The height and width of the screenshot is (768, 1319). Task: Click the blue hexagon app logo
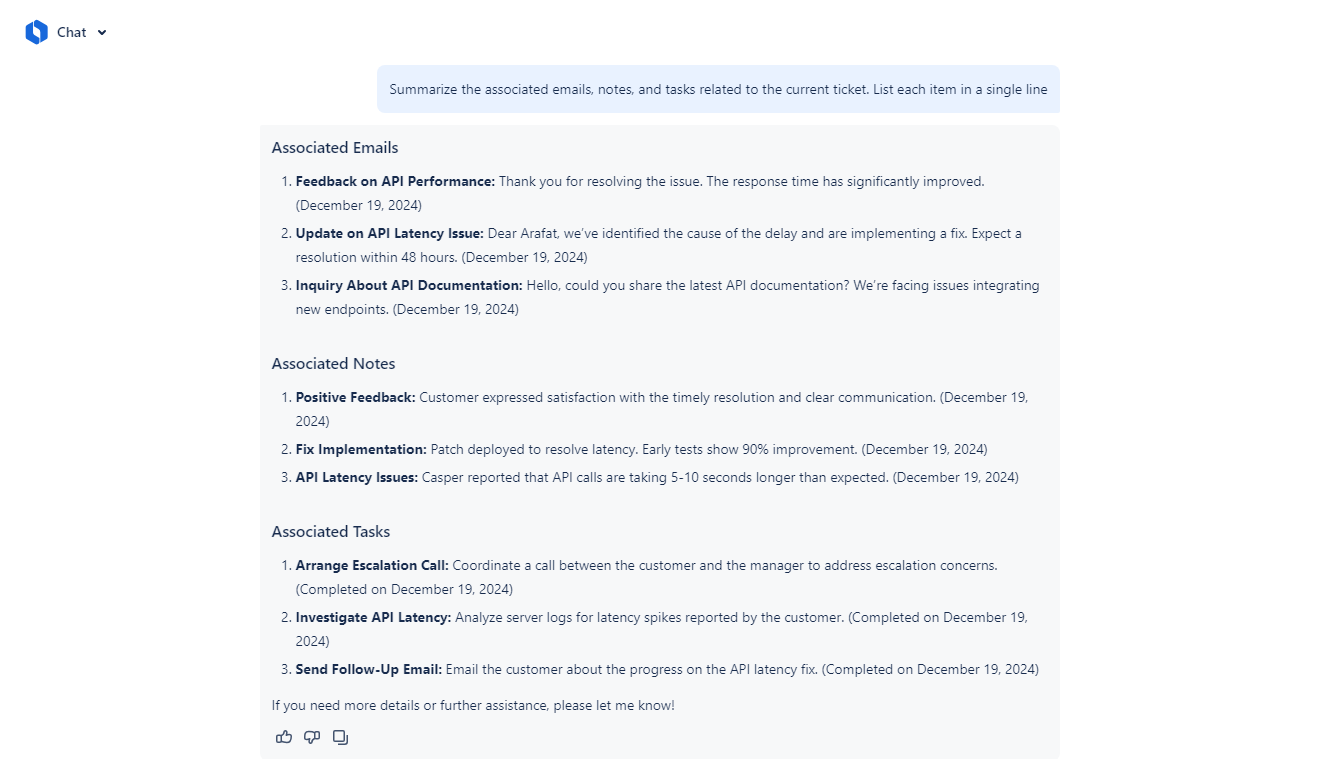(37, 32)
